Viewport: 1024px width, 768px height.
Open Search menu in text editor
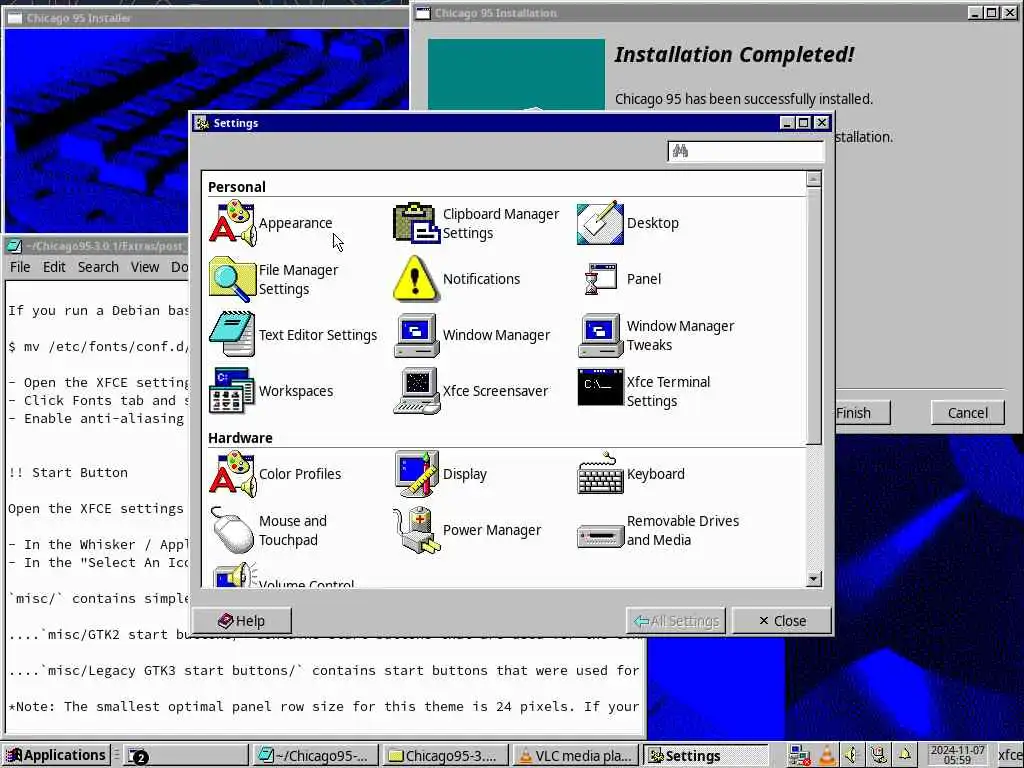pos(98,267)
